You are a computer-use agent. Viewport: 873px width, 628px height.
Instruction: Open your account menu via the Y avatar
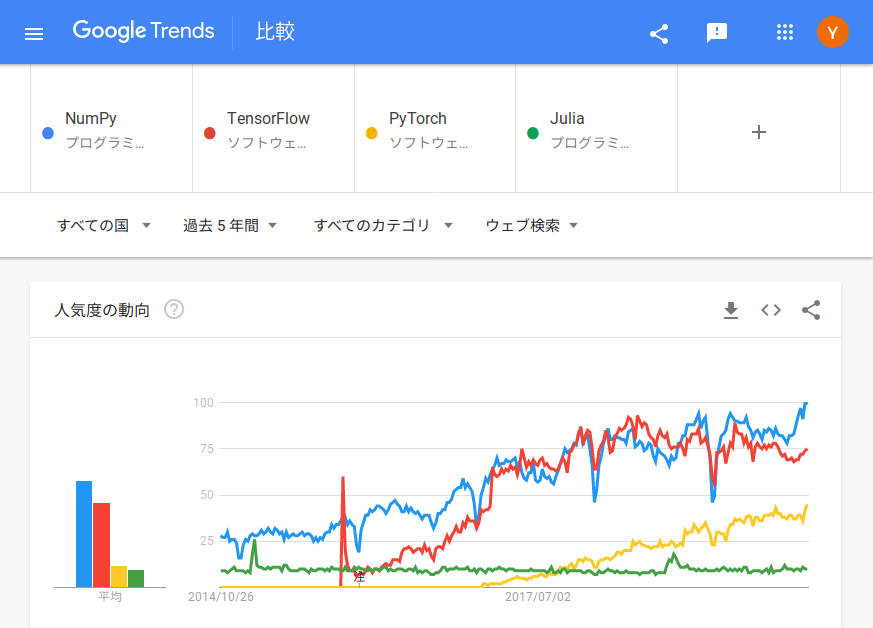(833, 32)
